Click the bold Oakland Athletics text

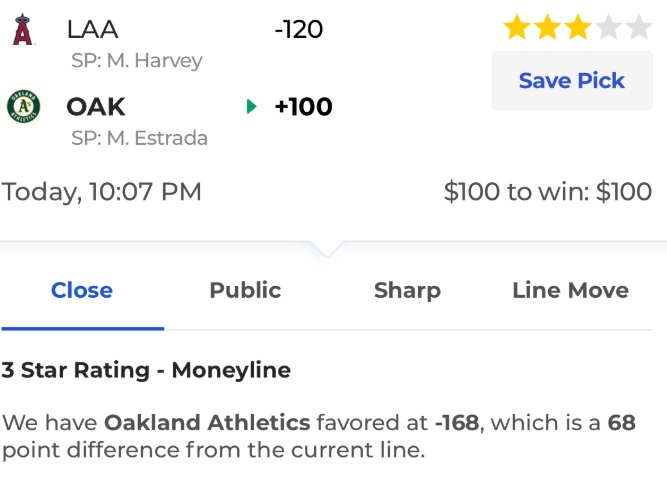tap(207, 422)
